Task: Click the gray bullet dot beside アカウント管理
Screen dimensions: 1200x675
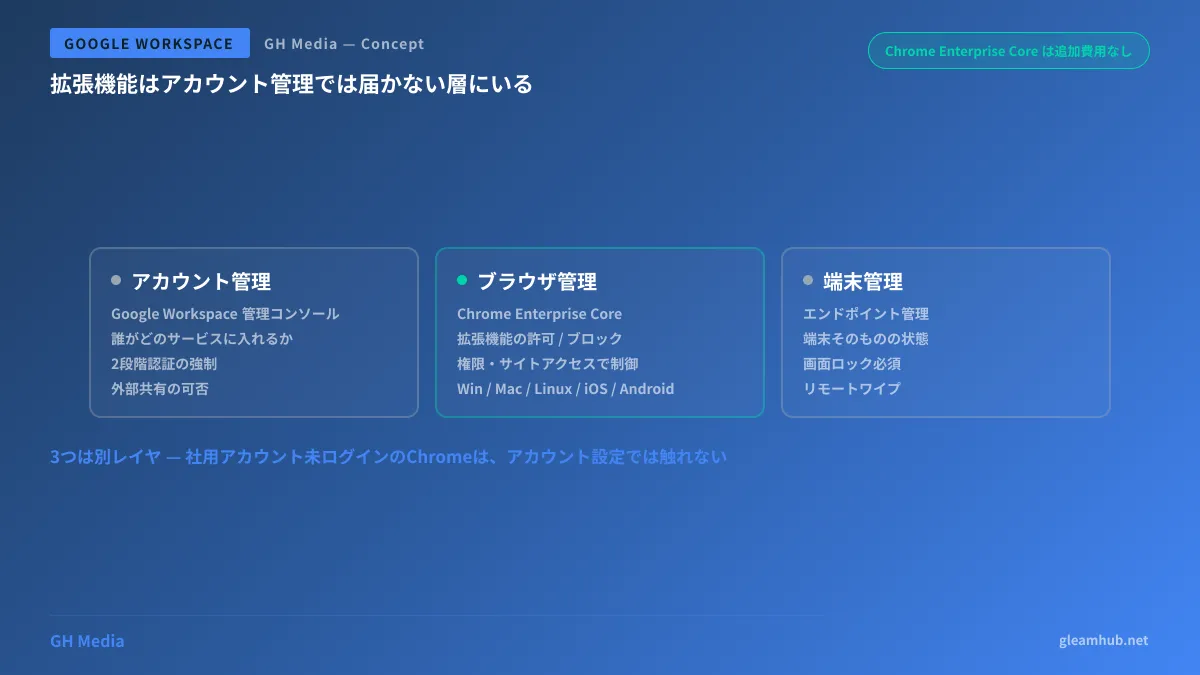Action: coord(116,280)
